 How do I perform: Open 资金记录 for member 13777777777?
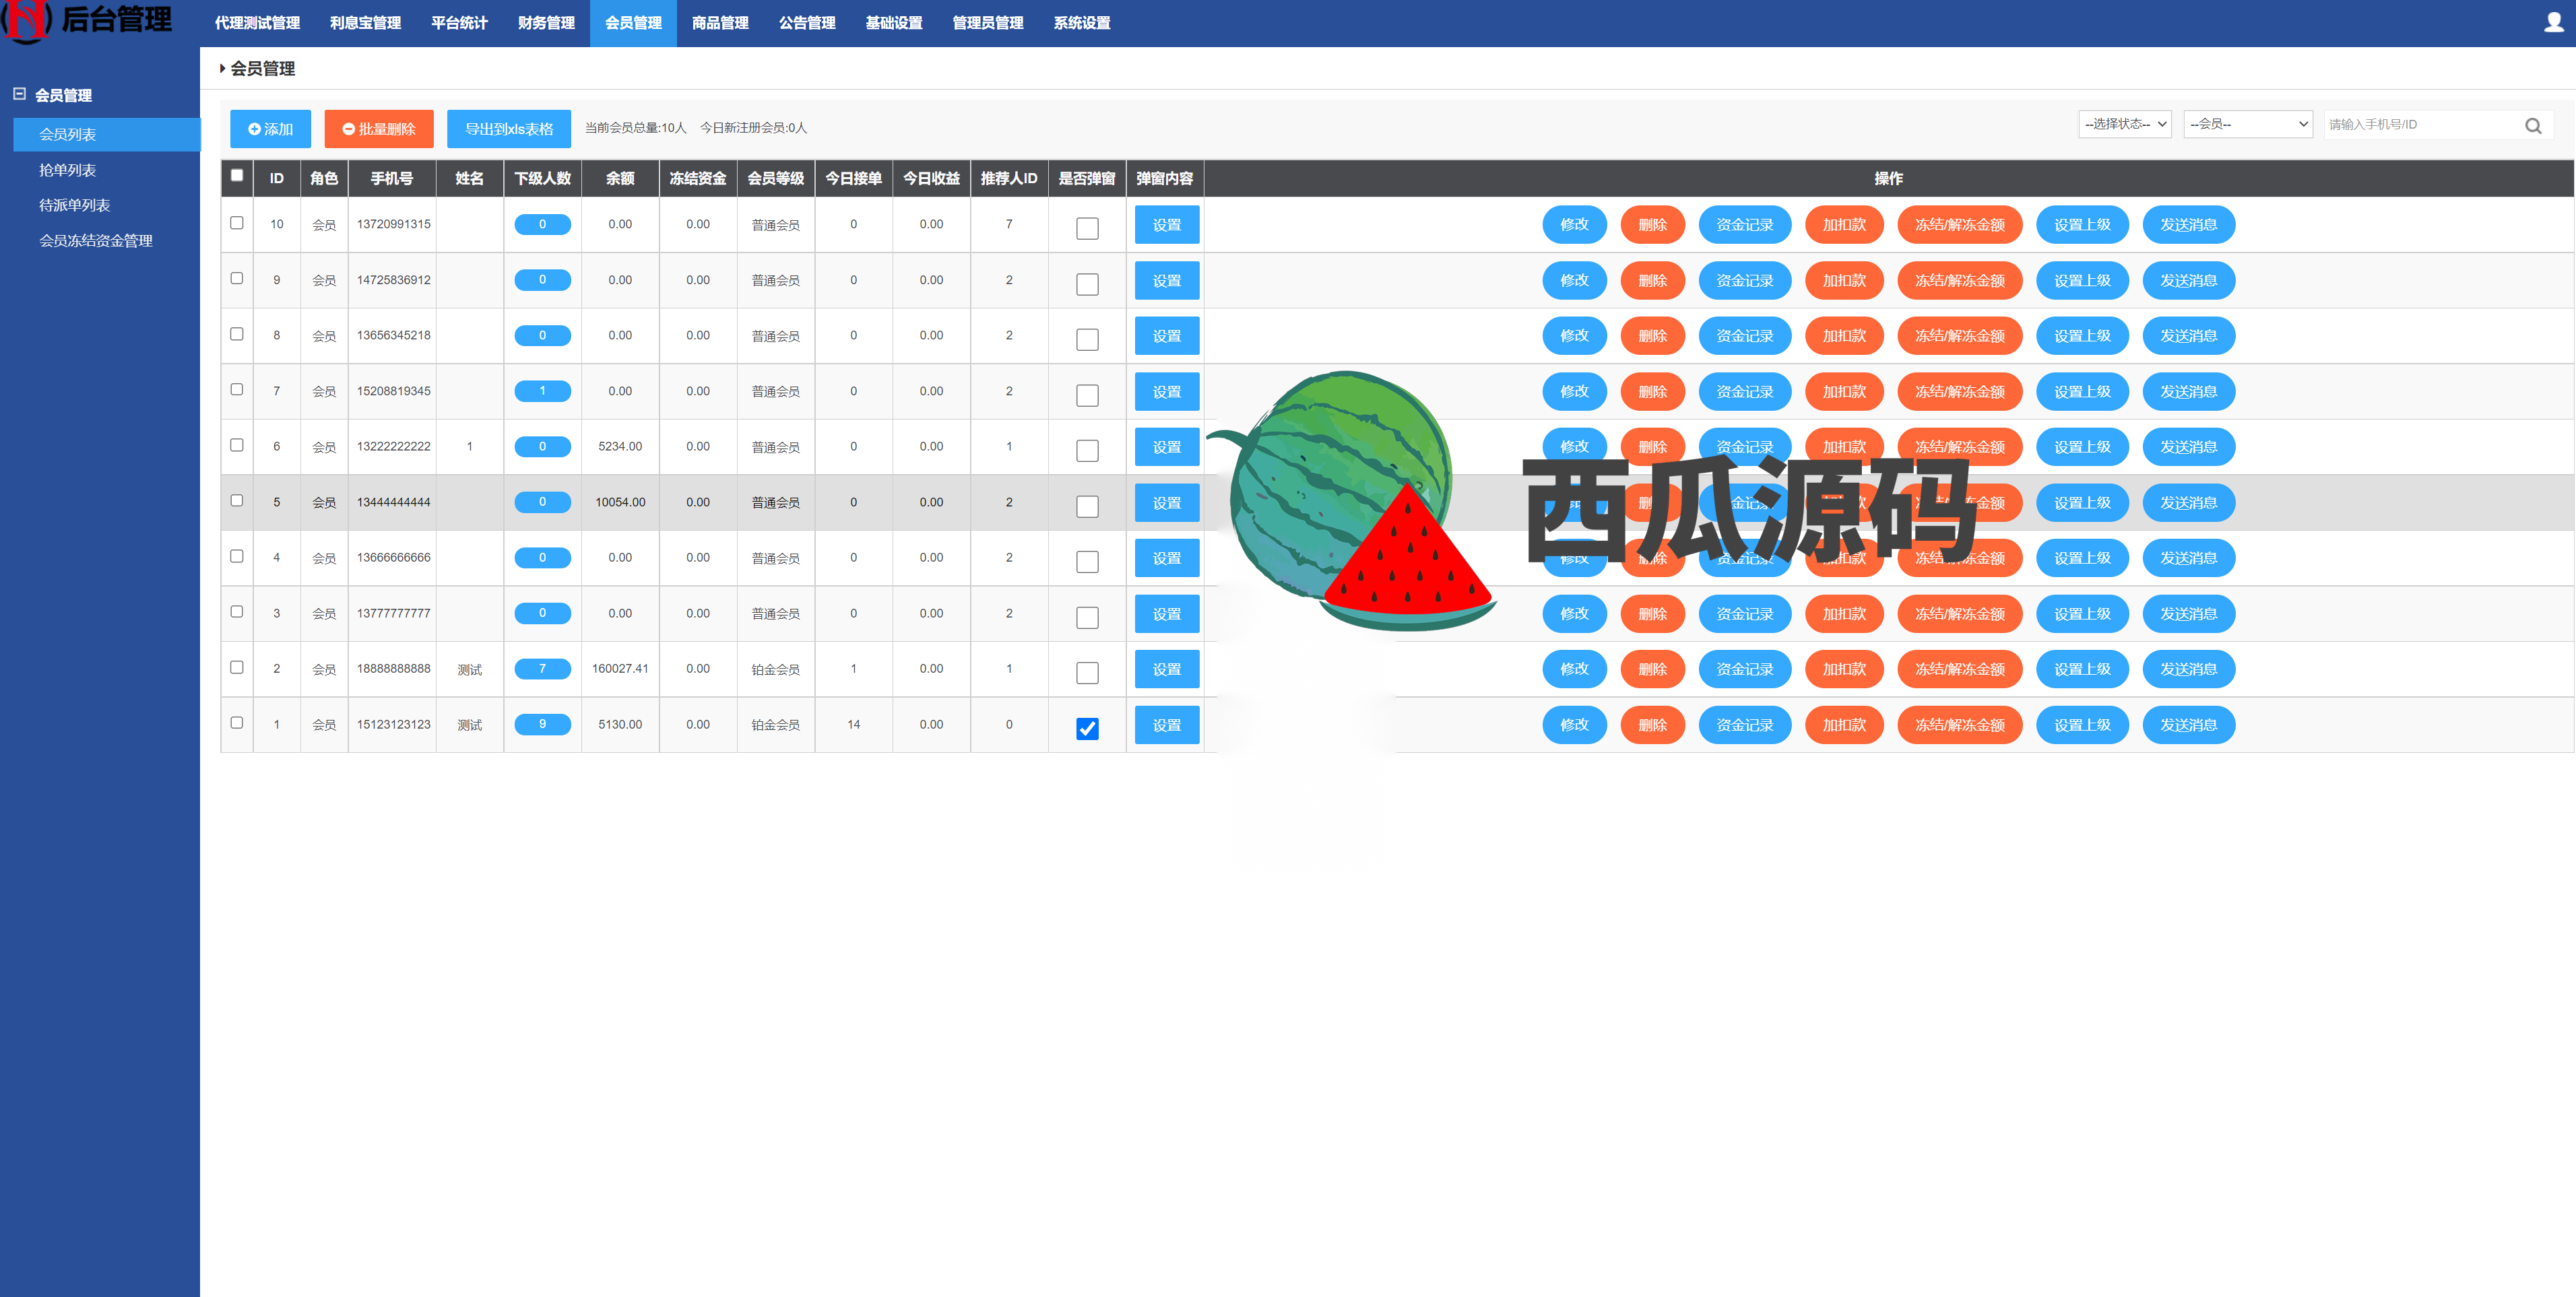[1745, 614]
